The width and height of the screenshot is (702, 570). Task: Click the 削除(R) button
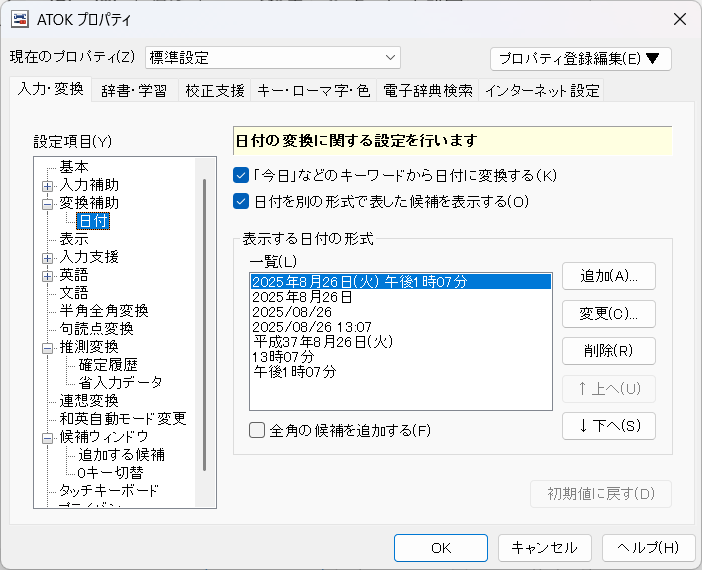[609, 351]
